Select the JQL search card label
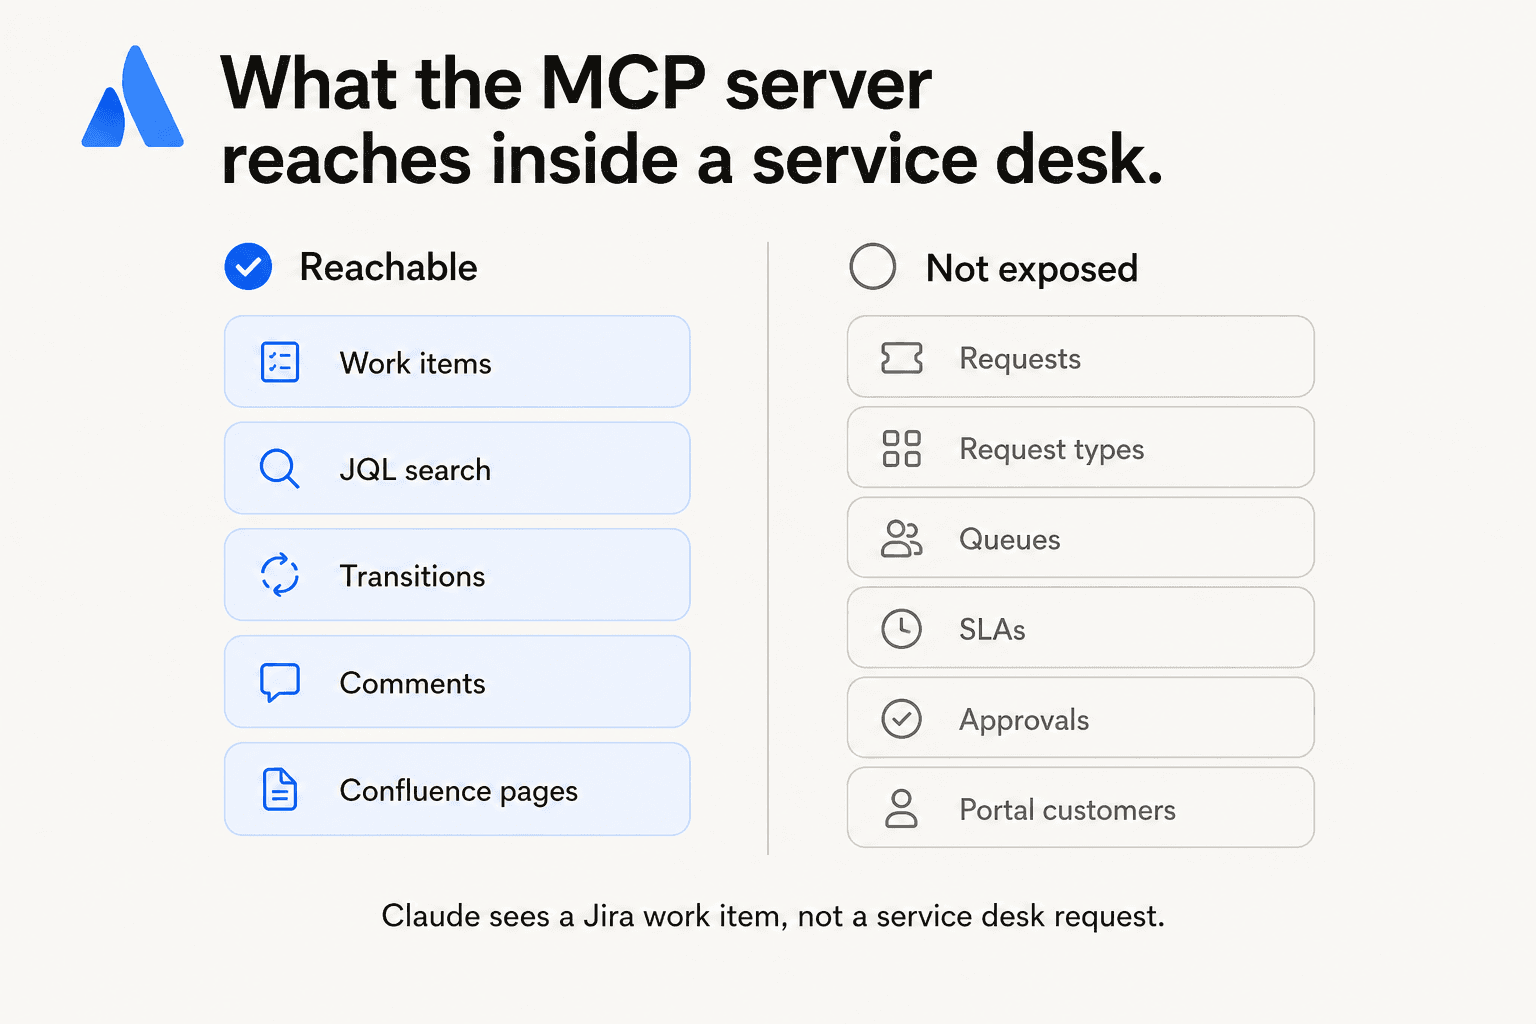Image resolution: width=1536 pixels, height=1024 pixels. point(415,470)
